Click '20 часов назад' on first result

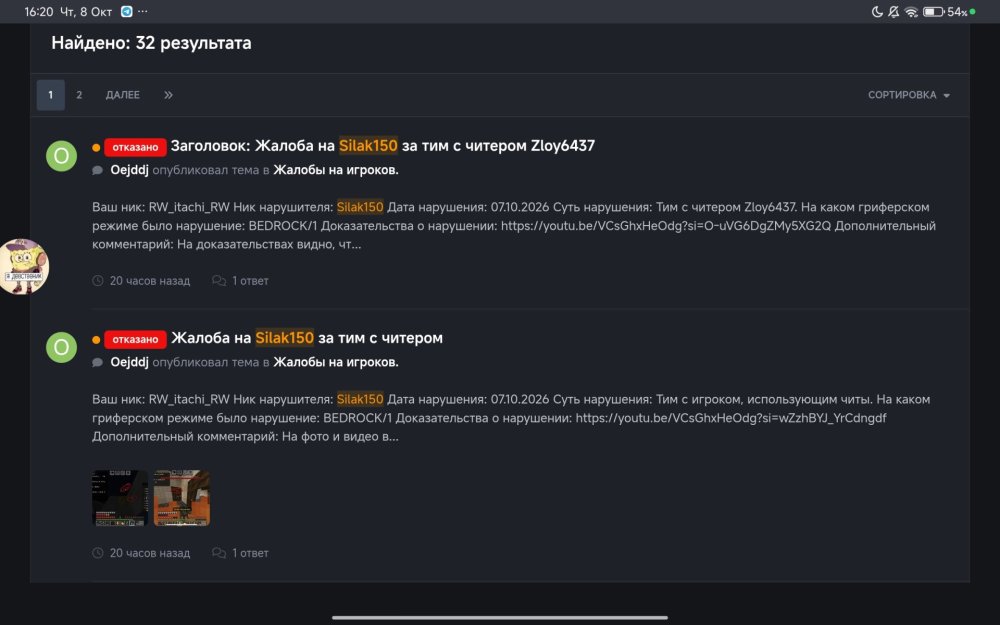click(x=150, y=281)
